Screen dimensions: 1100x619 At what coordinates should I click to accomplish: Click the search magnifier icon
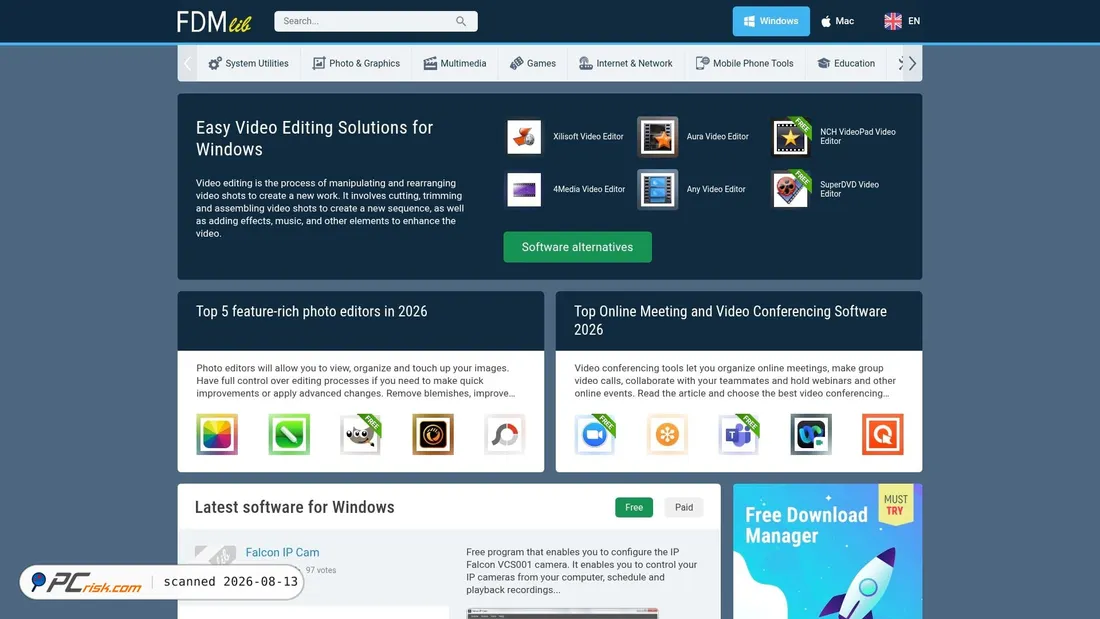pos(461,21)
